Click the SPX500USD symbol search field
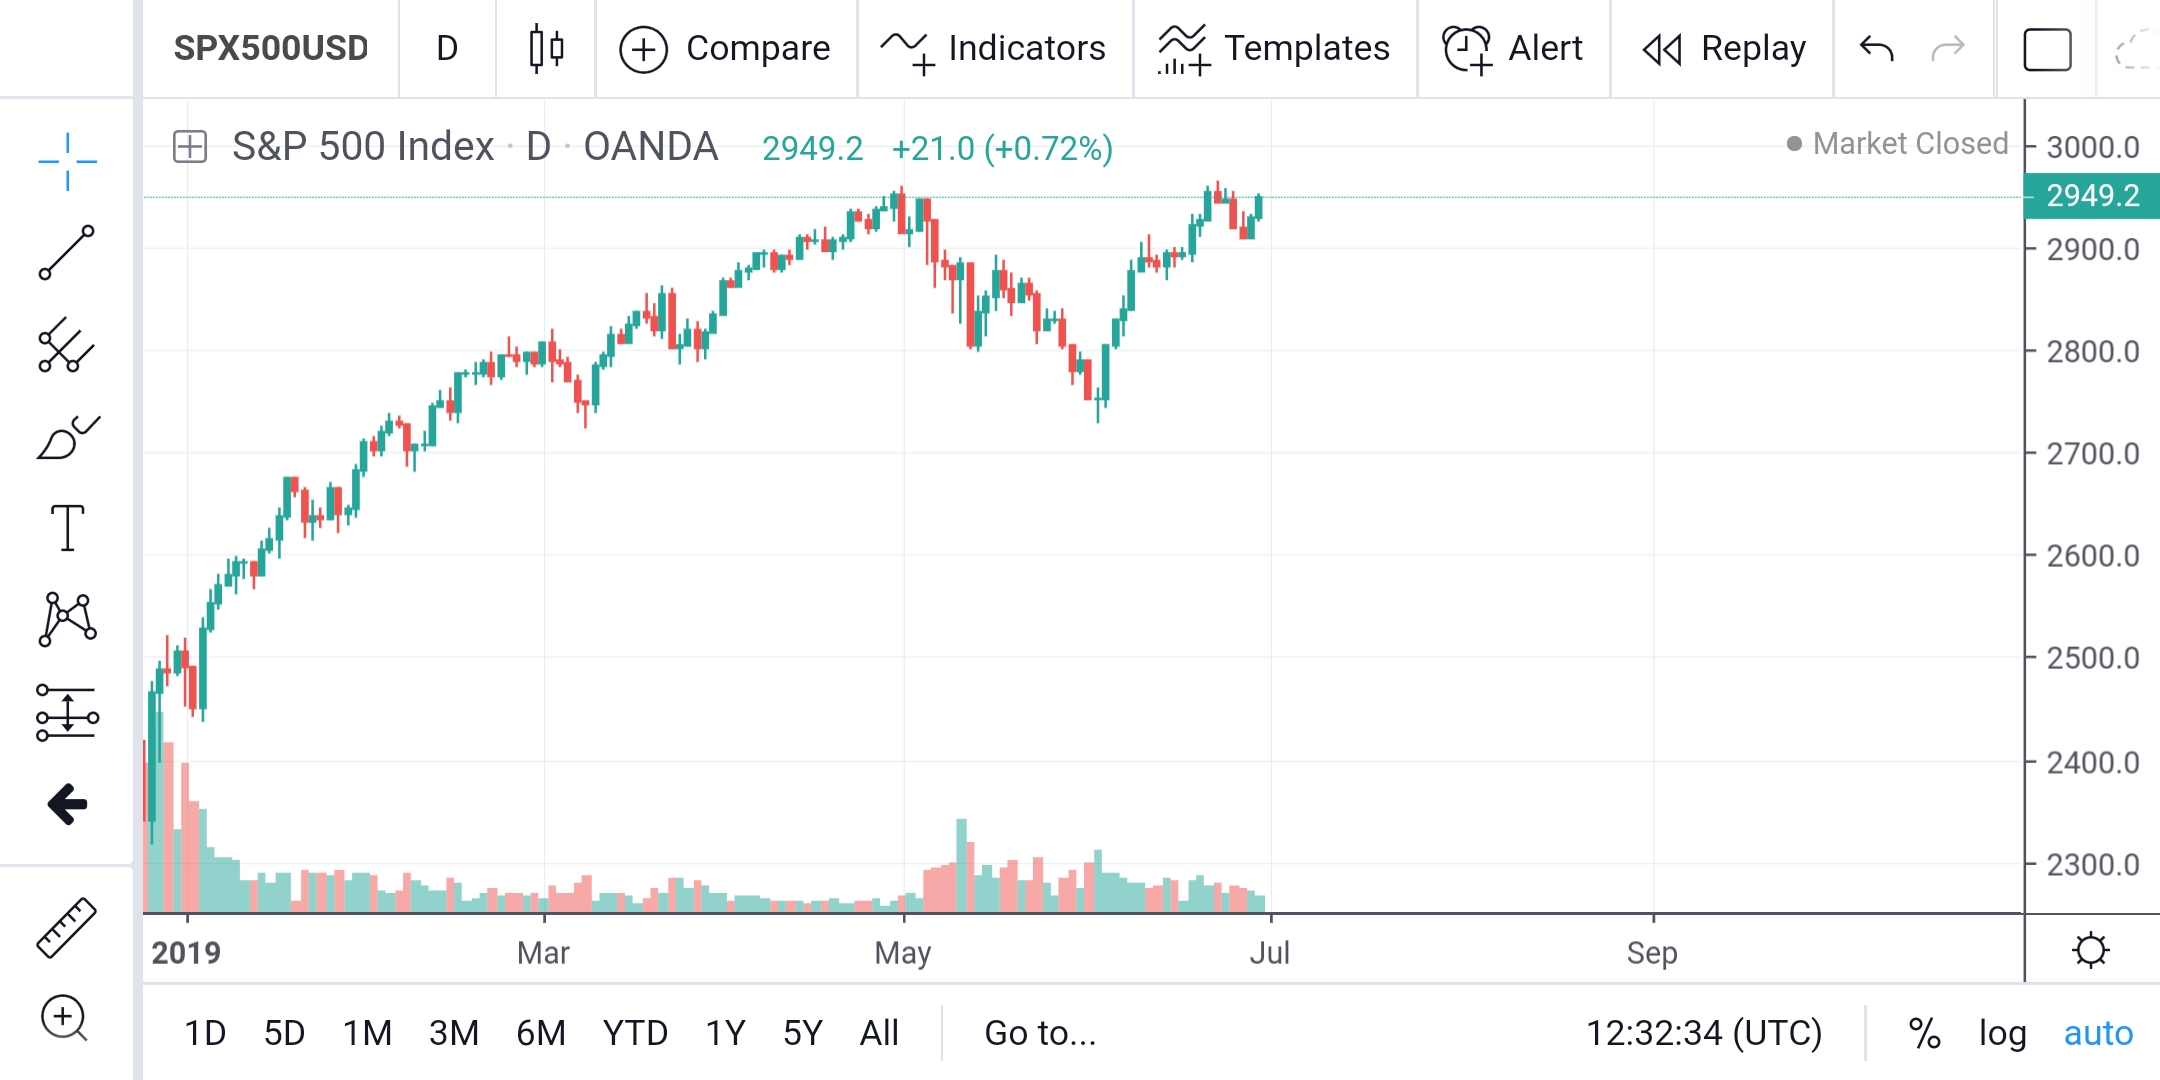The width and height of the screenshot is (2160, 1080). click(271, 48)
